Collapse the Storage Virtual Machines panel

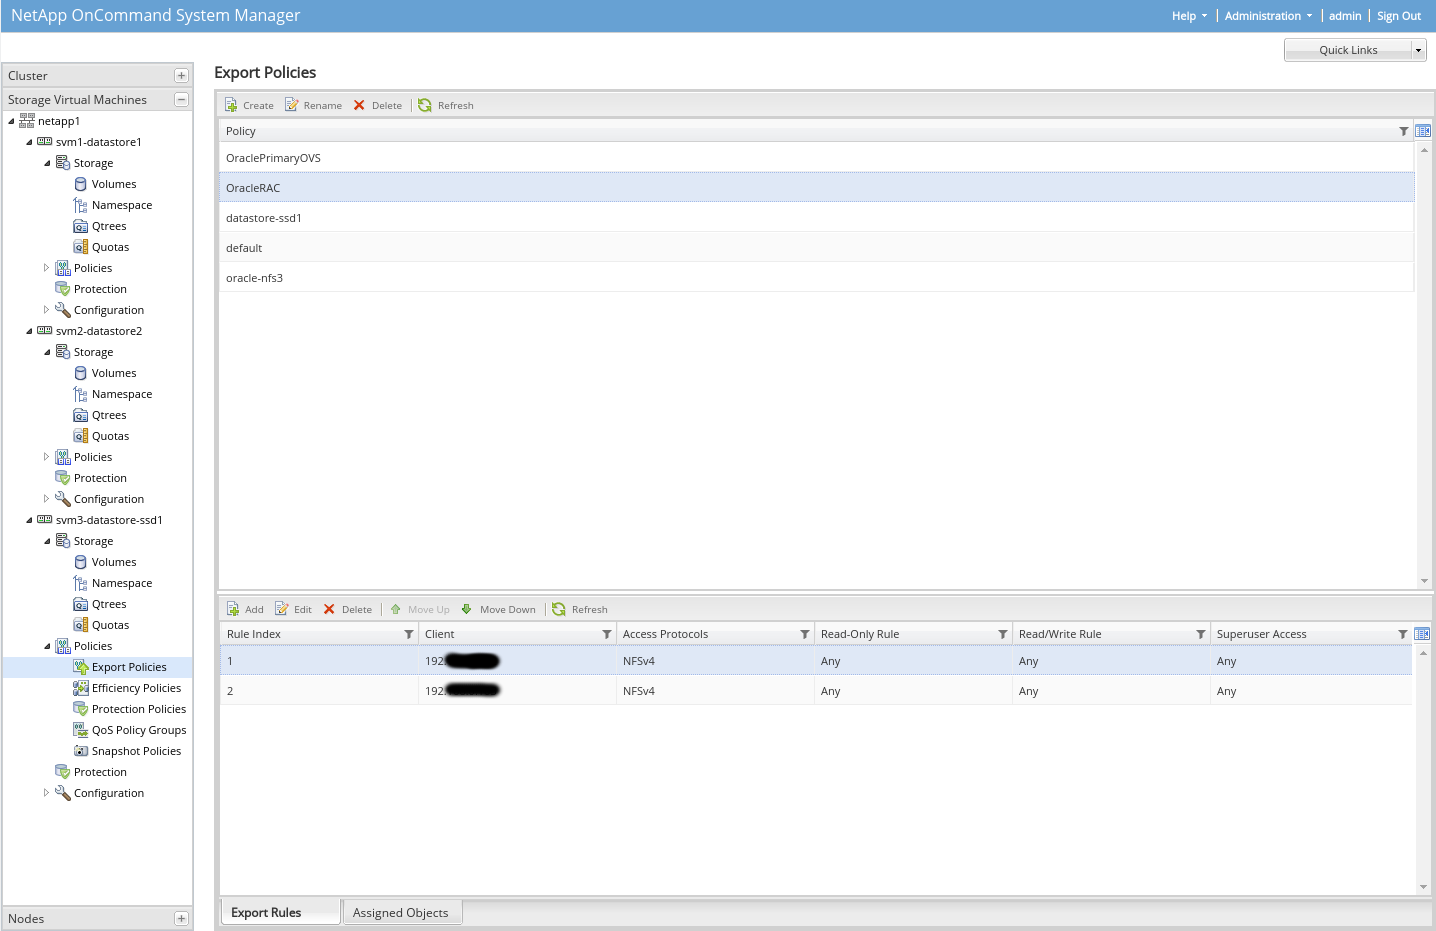pyautogui.click(x=181, y=100)
